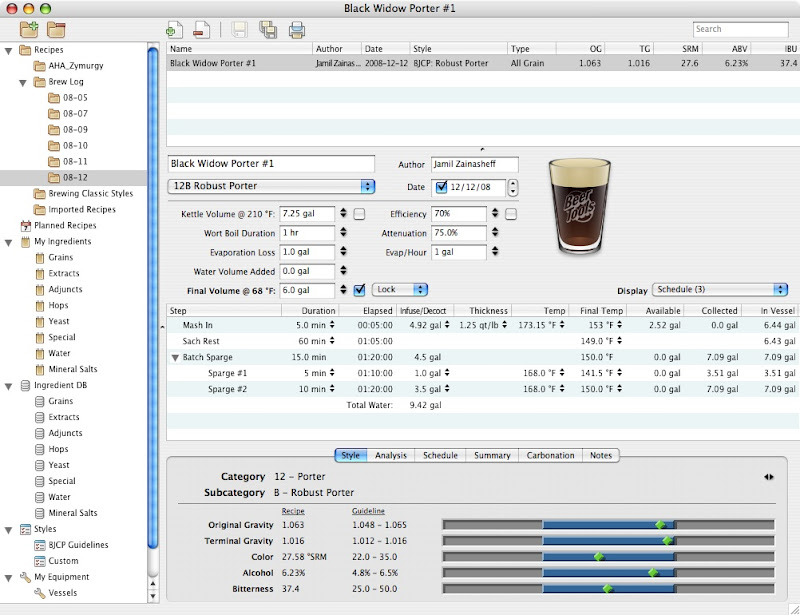Image resolution: width=800 pixels, height=615 pixels.
Task: Click the save all (stacked disks) icon
Action: (268, 29)
